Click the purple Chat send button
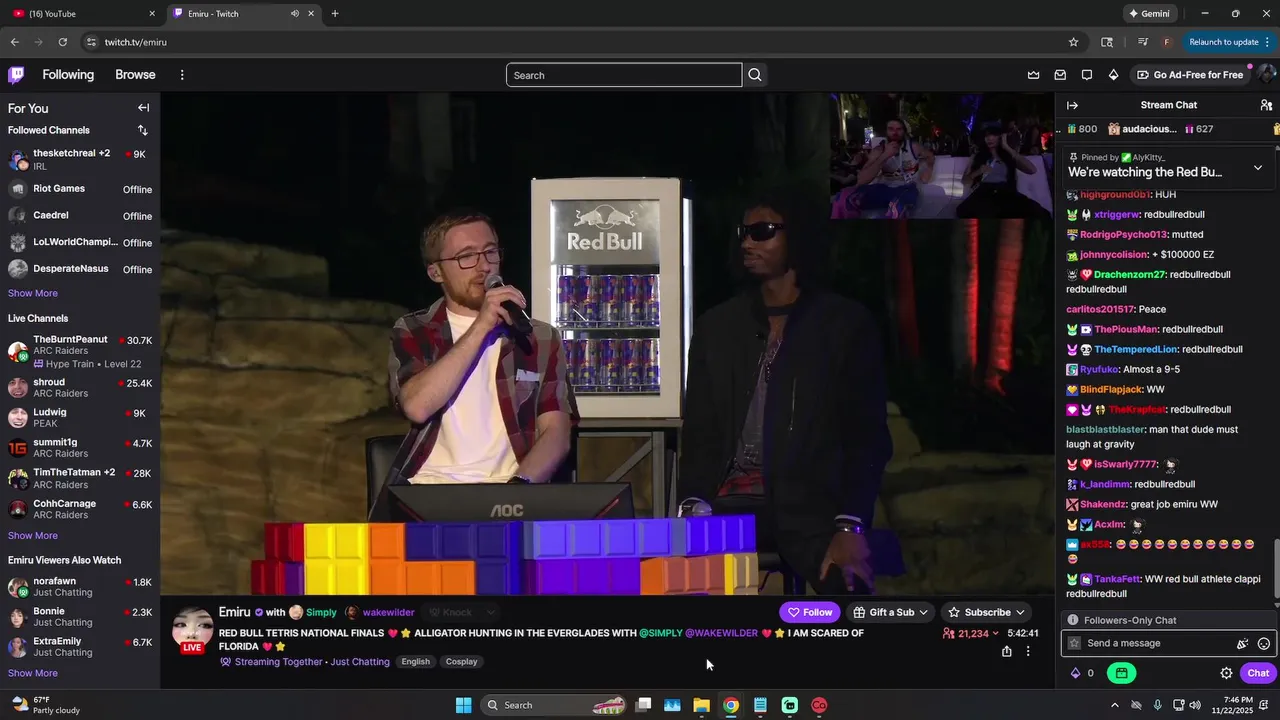Image resolution: width=1280 pixels, height=720 pixels. [1258, 673]
